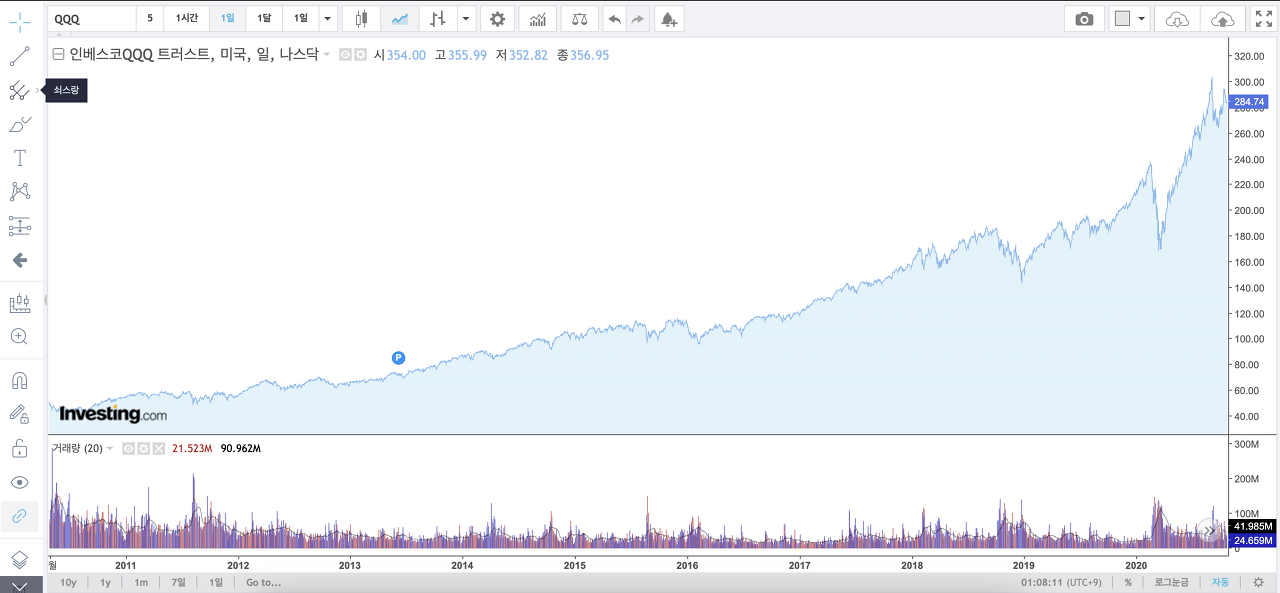The image size is (1280, 593).
Task: Jump to latest bar double-arrow button
Action: (x=1211, y=530)
